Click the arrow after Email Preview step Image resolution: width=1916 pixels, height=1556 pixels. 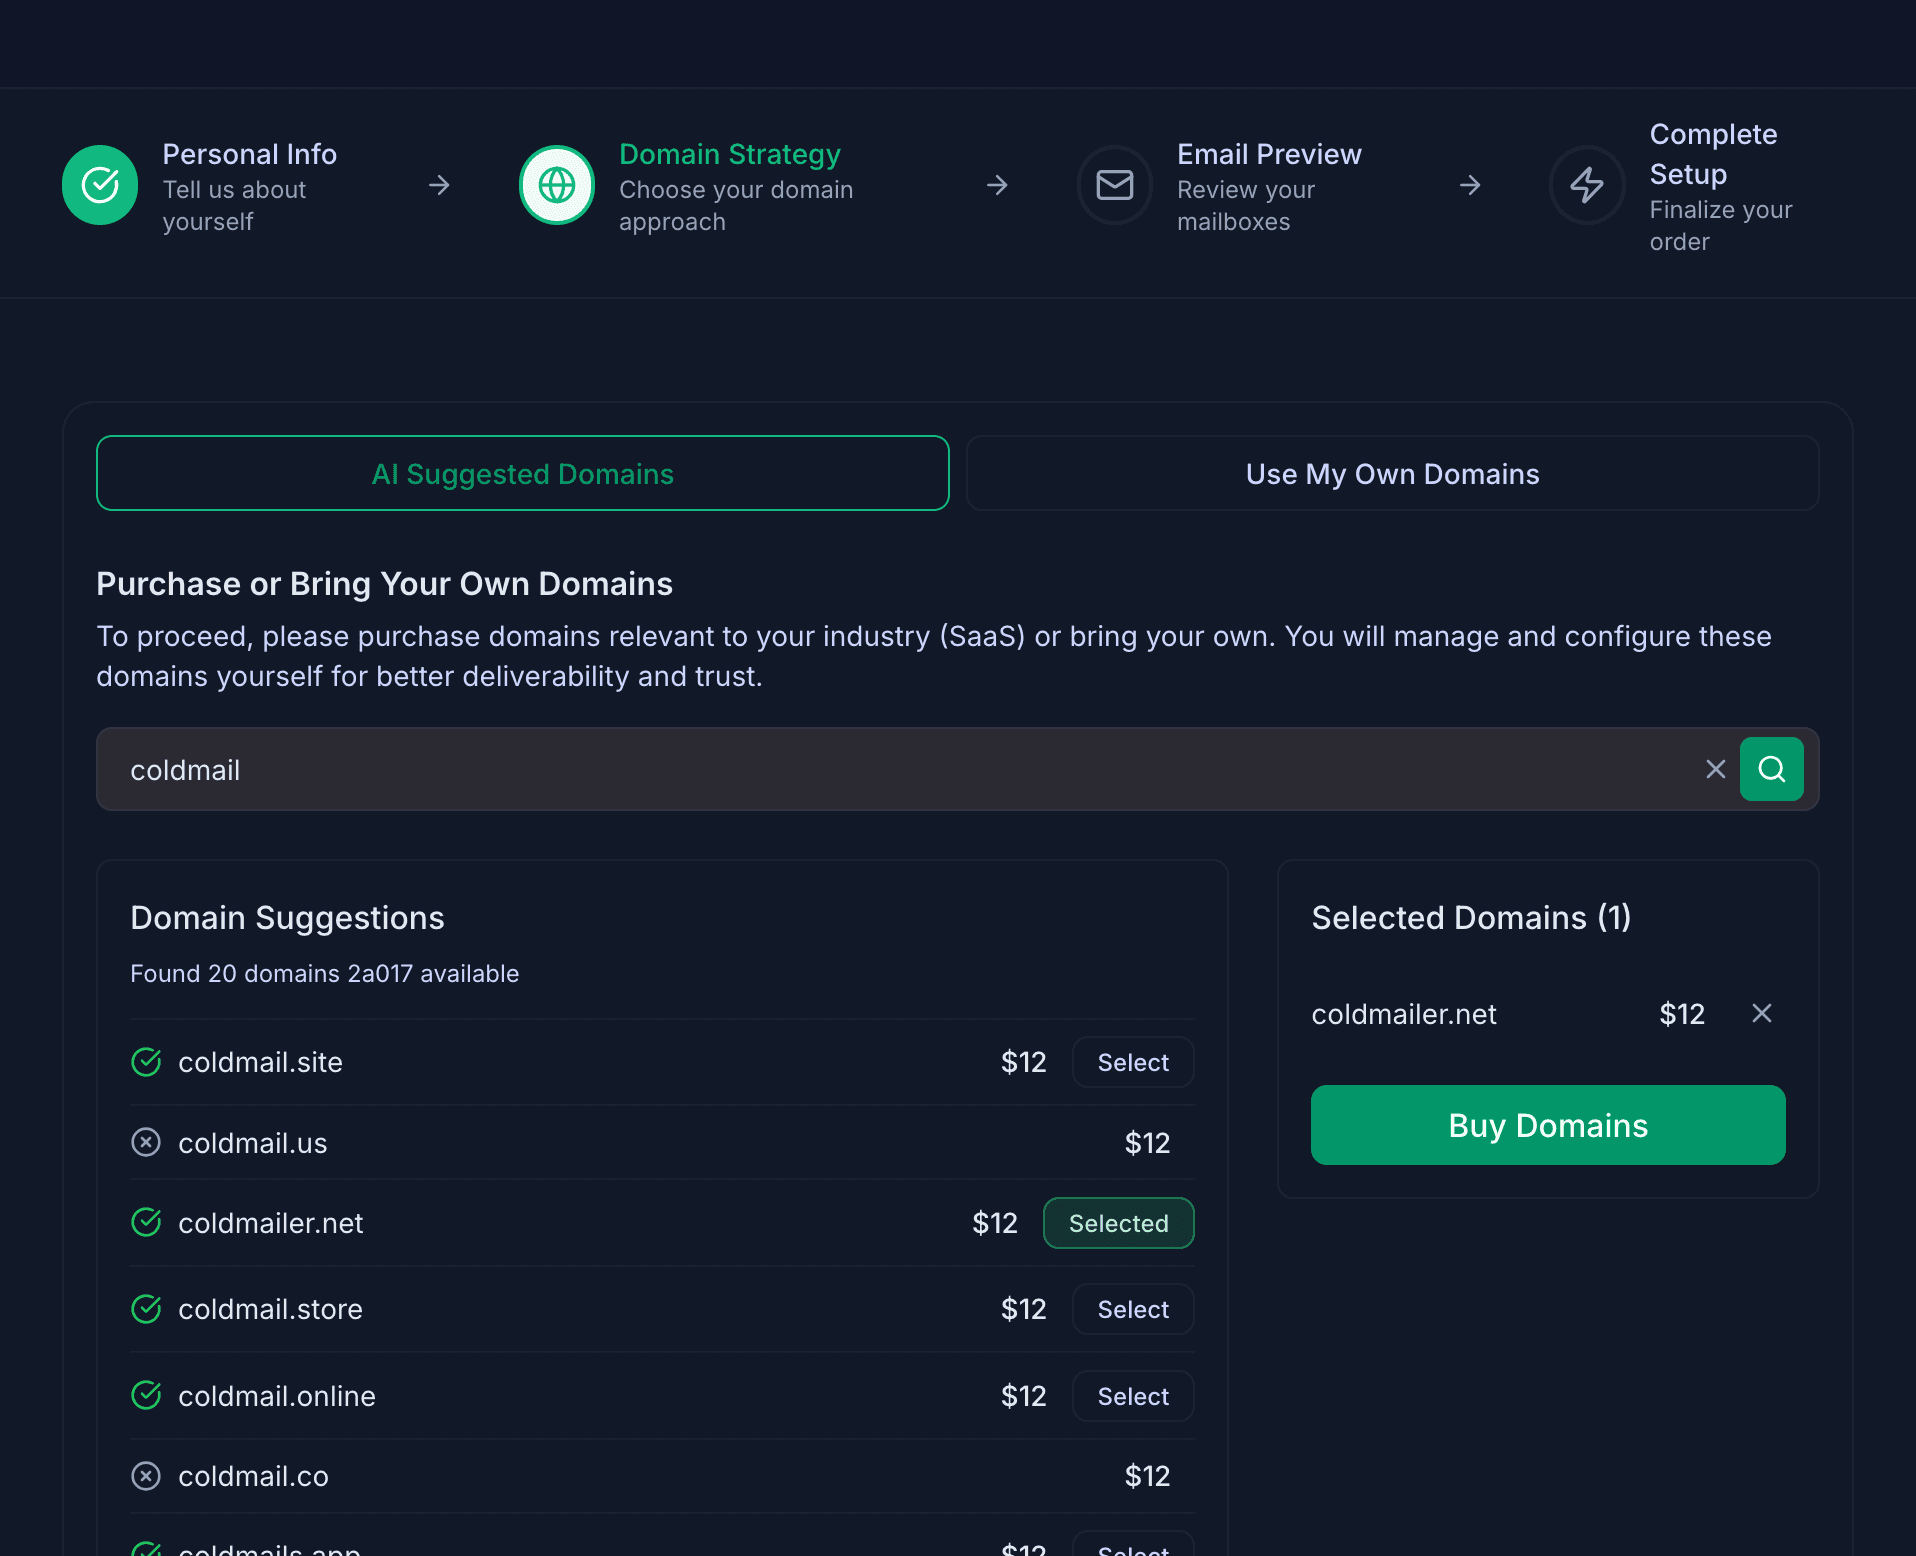pyautogui.click(x=1470, y=185)
